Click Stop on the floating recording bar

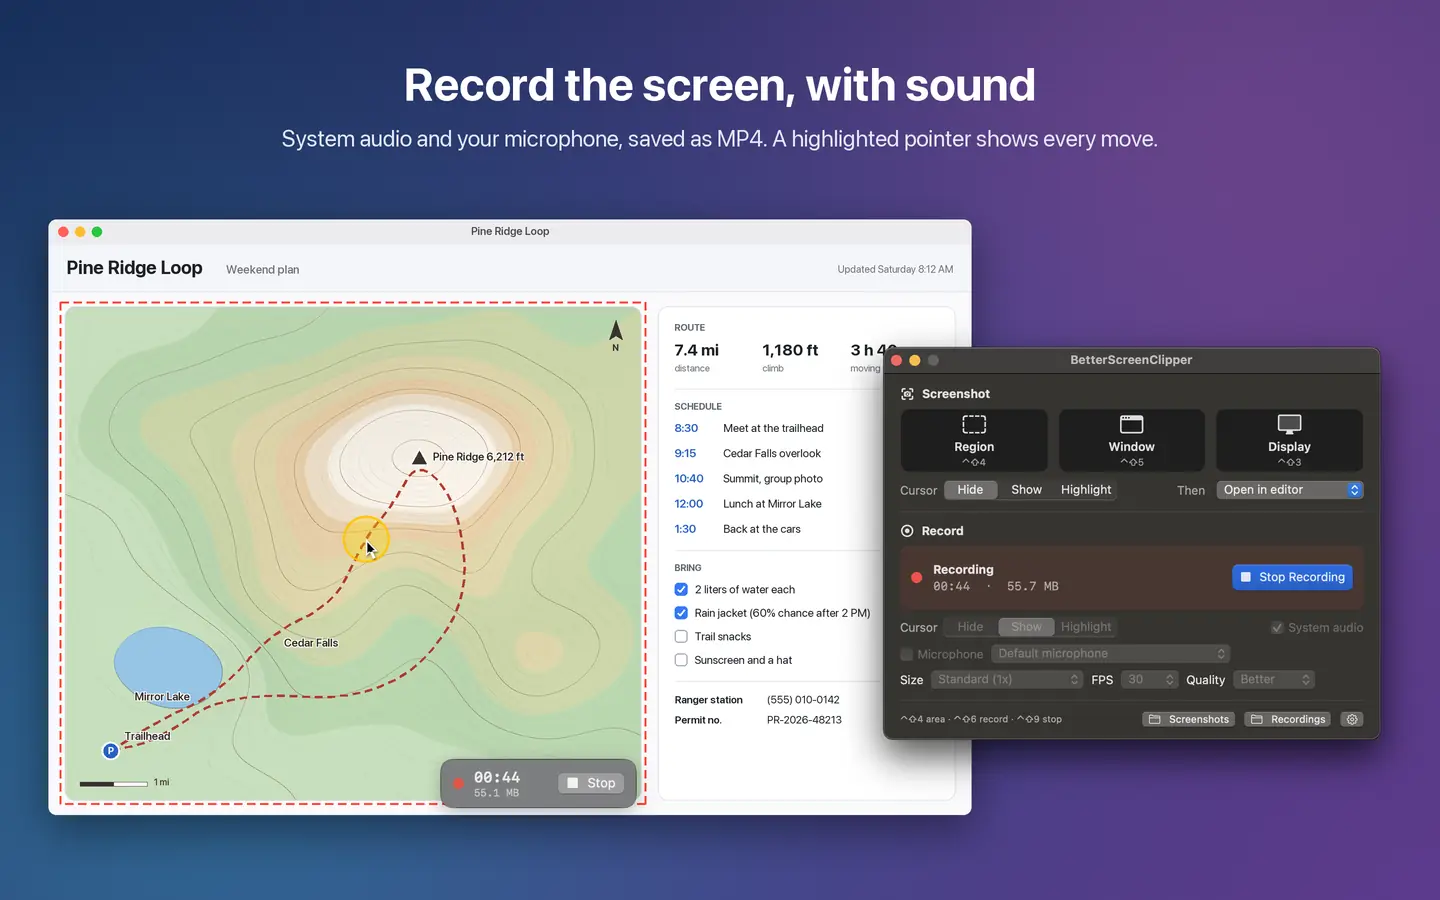coord(591,783)
